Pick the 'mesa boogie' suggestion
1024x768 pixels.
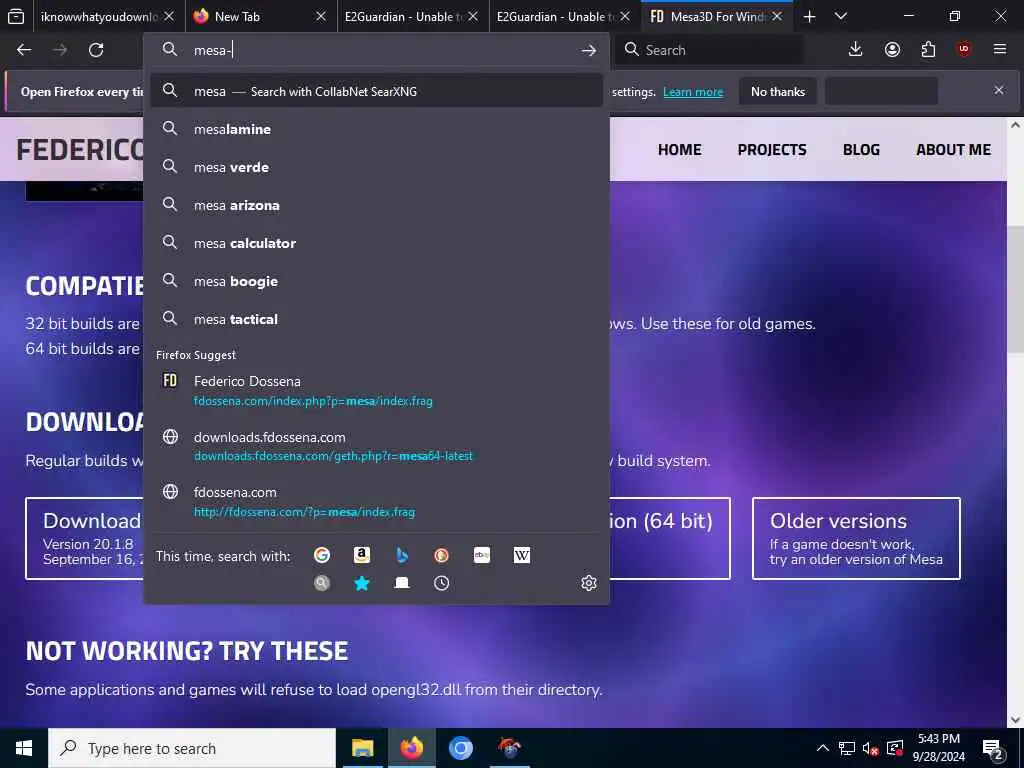(x=376, y=281)
